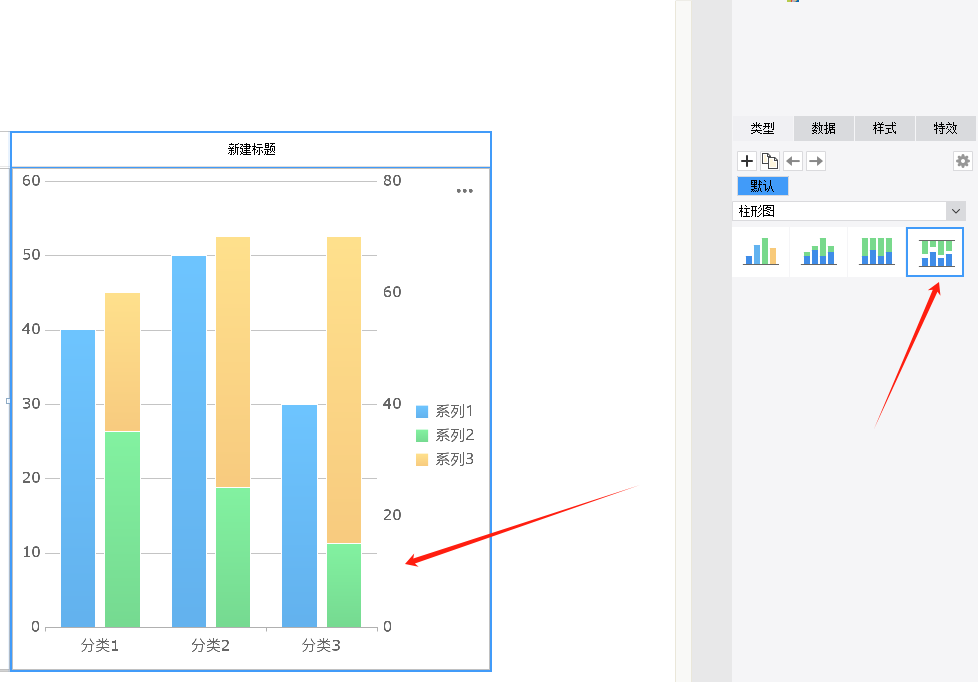Switch to the 特效 tab

[946, 128]
